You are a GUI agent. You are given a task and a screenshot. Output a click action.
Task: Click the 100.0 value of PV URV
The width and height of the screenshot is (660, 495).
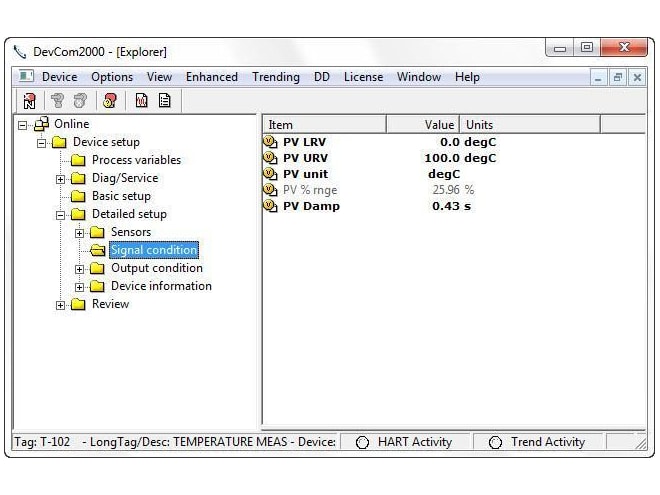point(442,158)
